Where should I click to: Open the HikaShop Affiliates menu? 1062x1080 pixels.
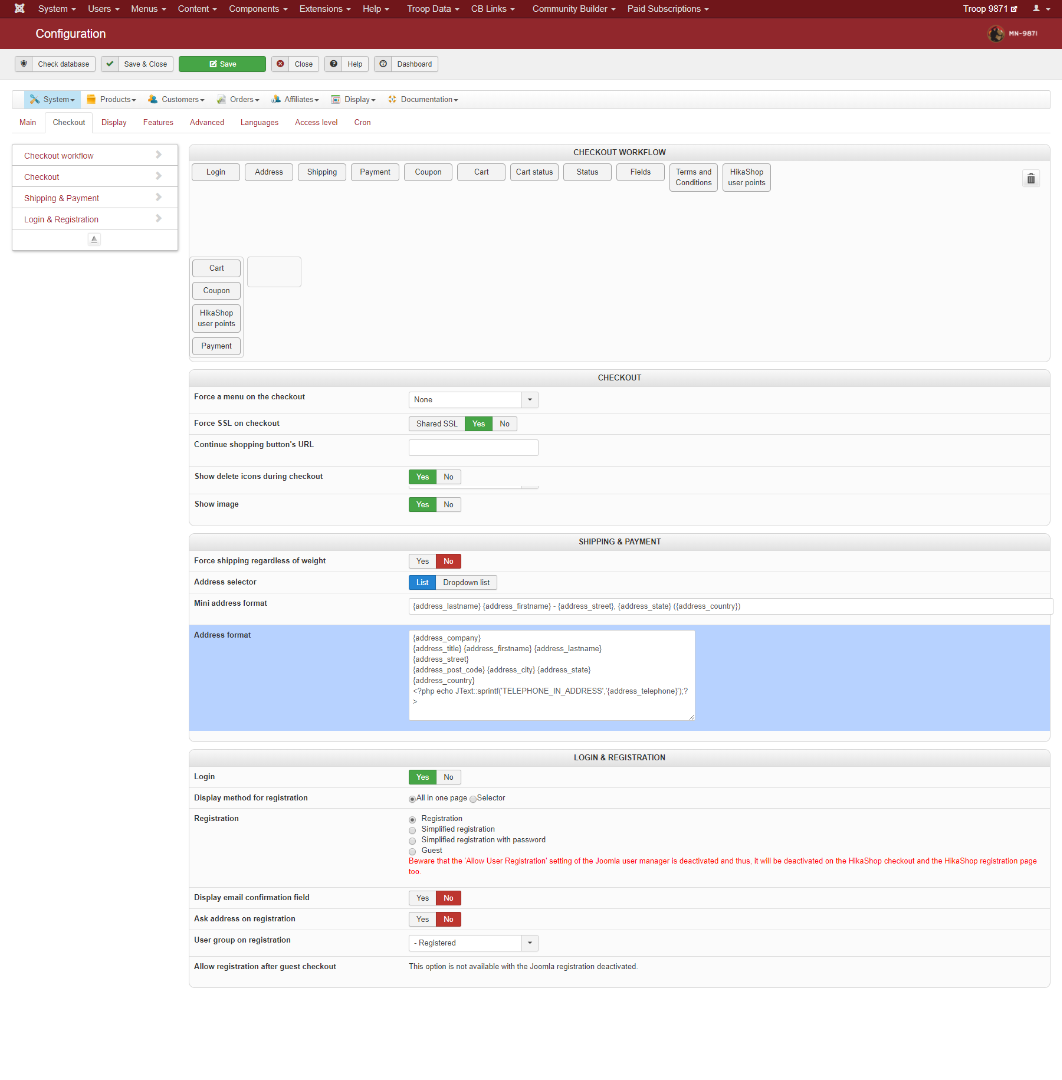click(295, 100)
